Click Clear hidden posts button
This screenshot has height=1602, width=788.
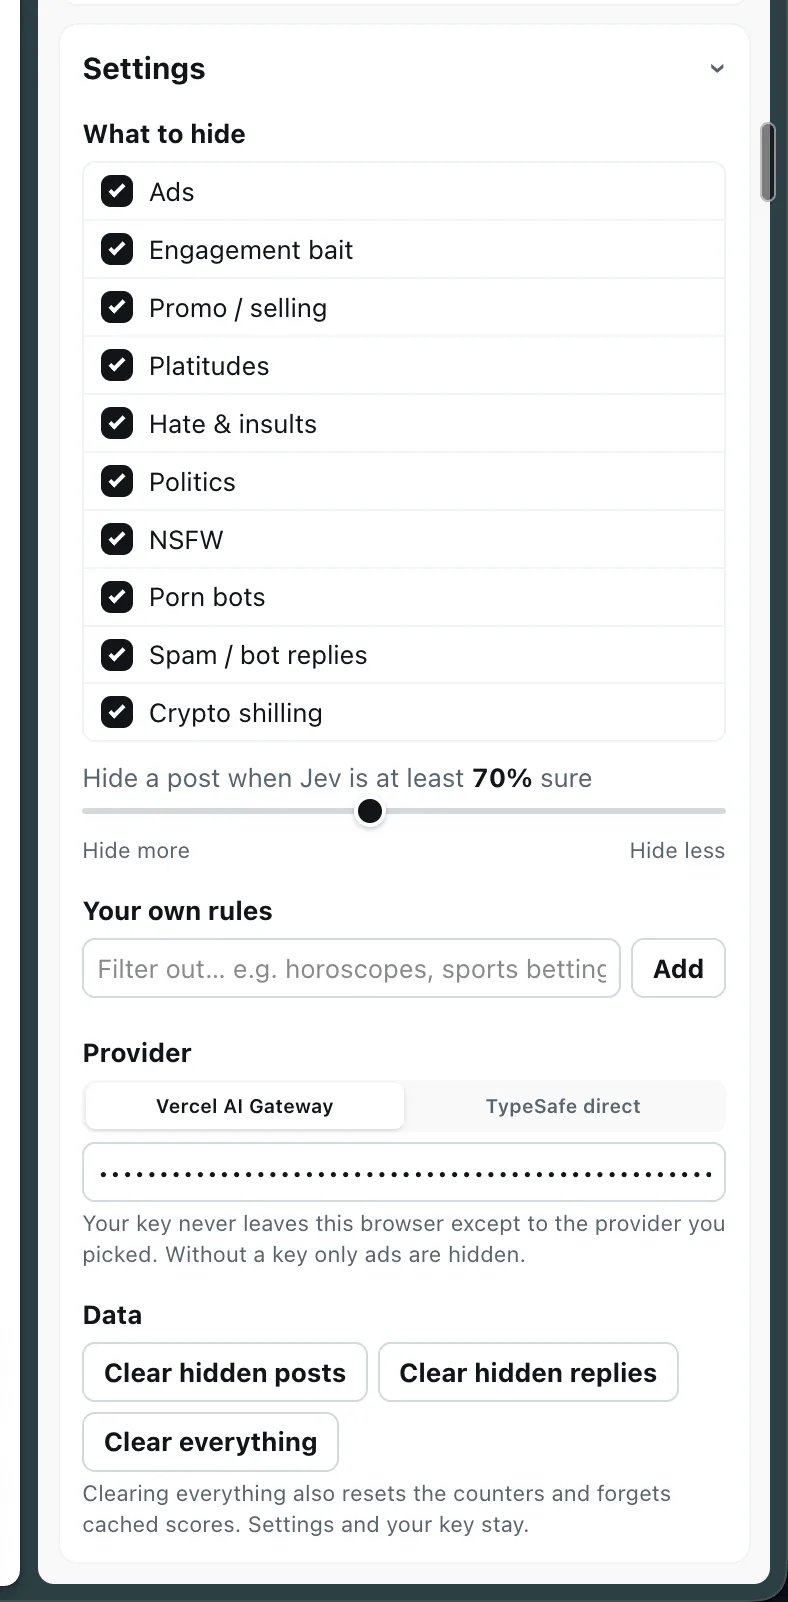(x=225, y=1372)
